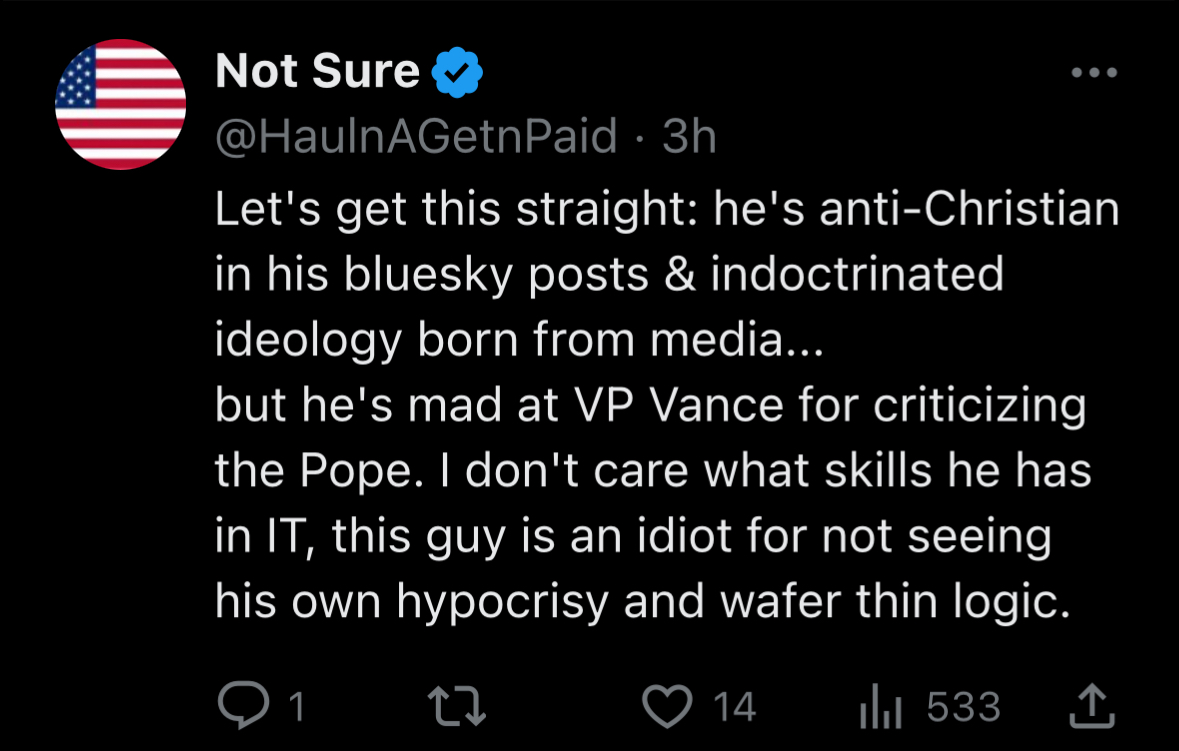Repost this tweet using the arrows icon

464,707
